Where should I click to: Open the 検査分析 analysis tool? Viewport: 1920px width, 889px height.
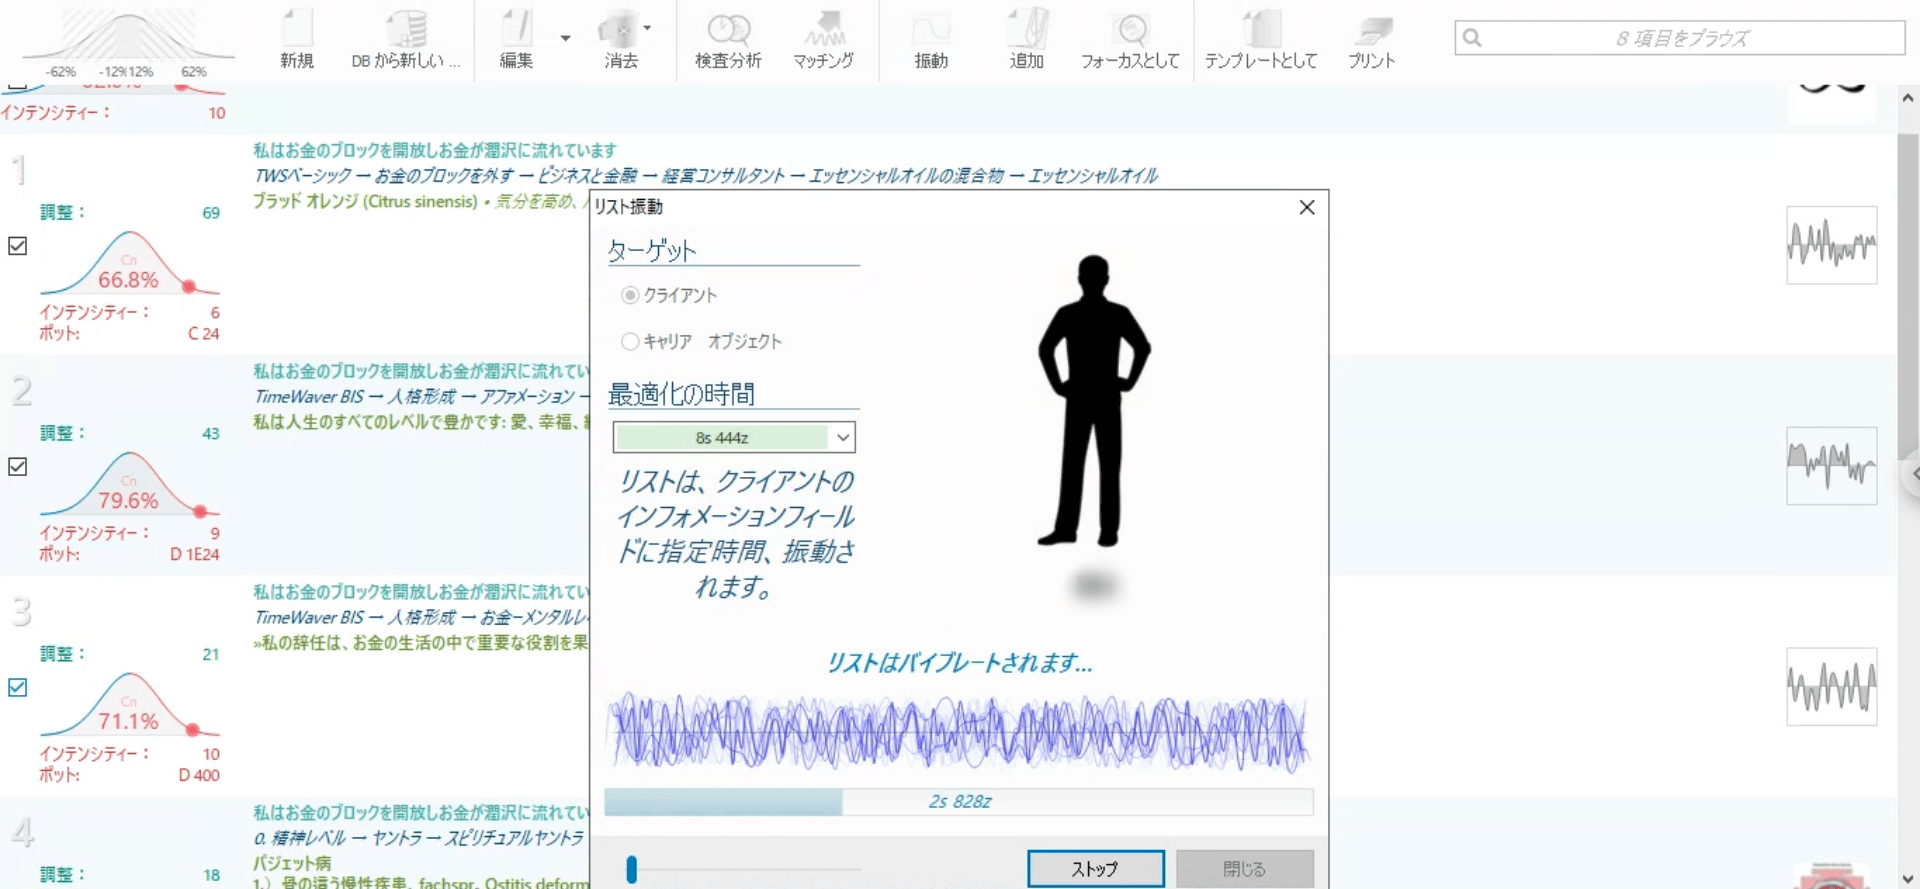click(728, 40)
